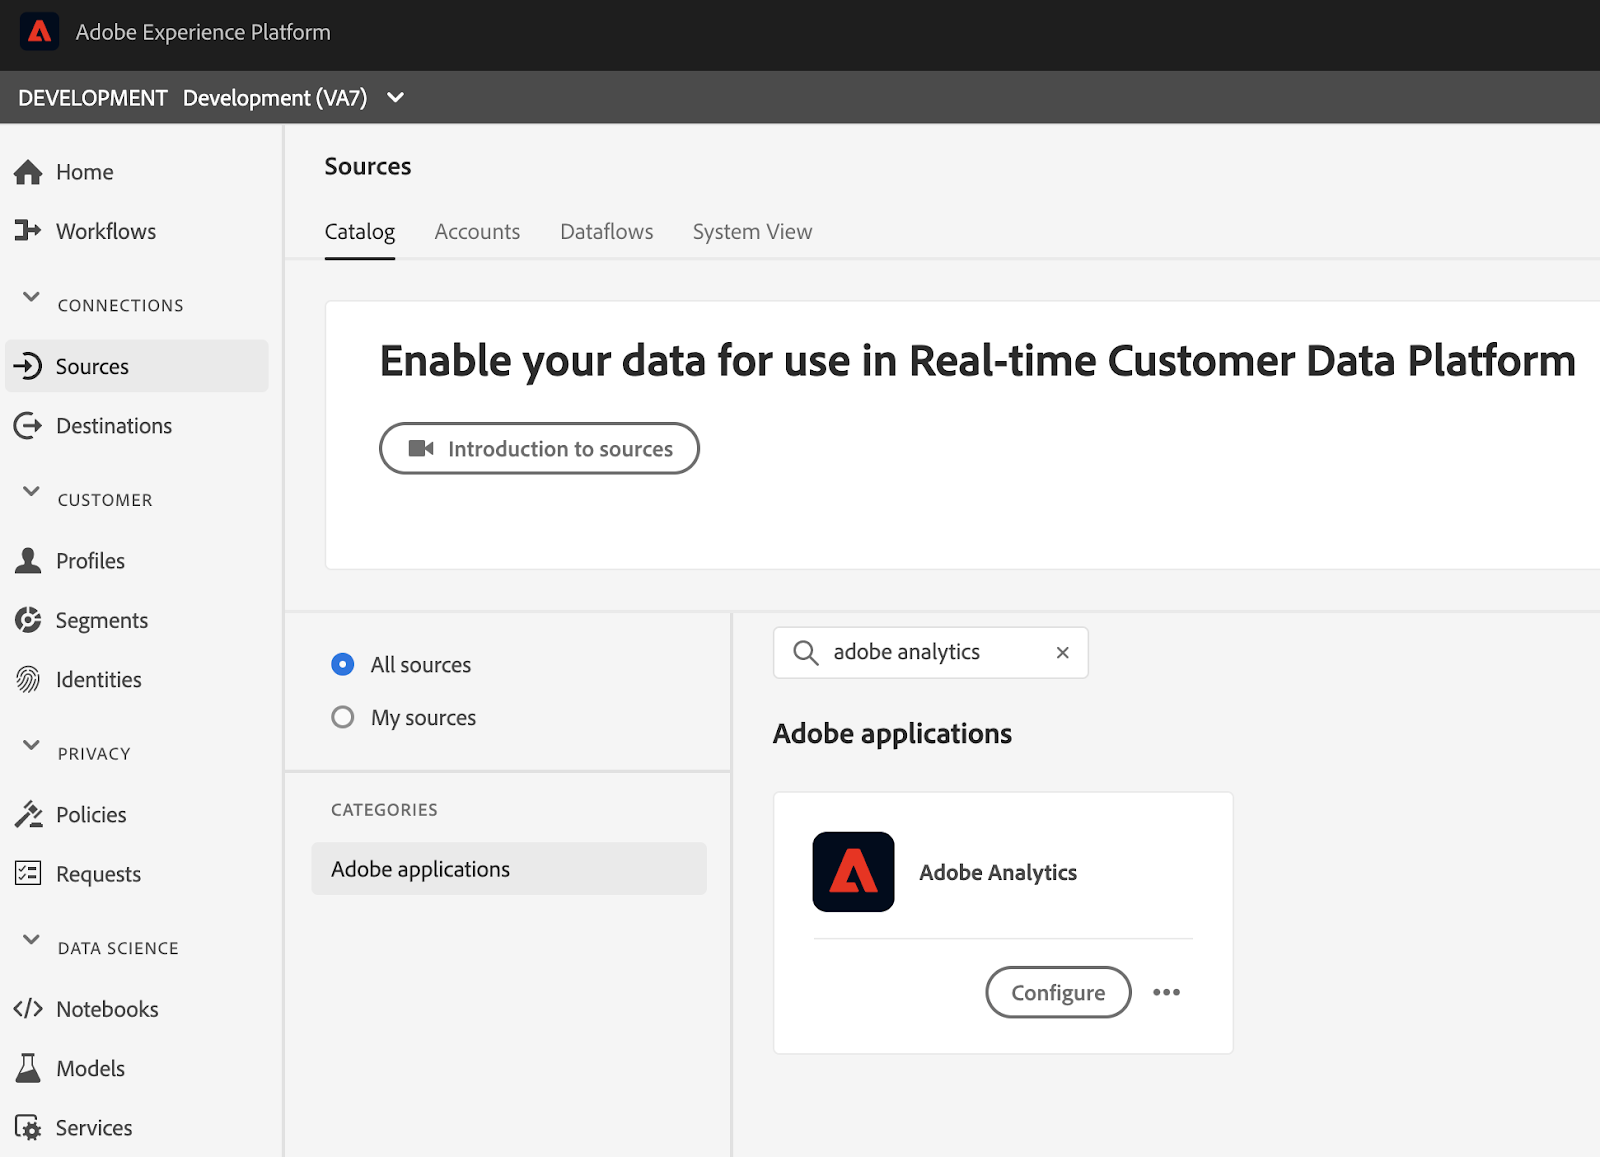The height and width of the screenshot is (1157, 1600).
Task: Switch to the System View tab
Action: point(752,232)
